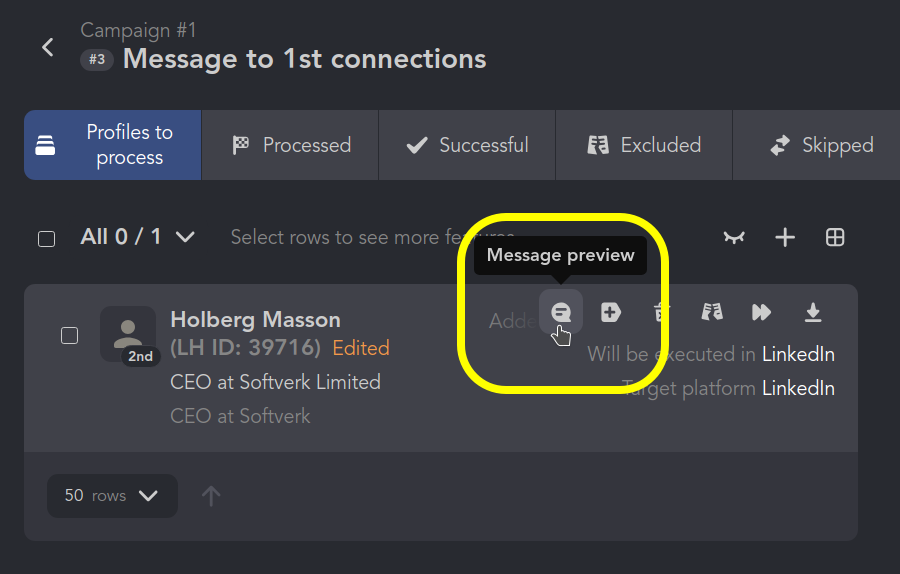900x574 pixels.
Task: Delete Holberg Masson profile with trash icon
Action: coord(661,312)
